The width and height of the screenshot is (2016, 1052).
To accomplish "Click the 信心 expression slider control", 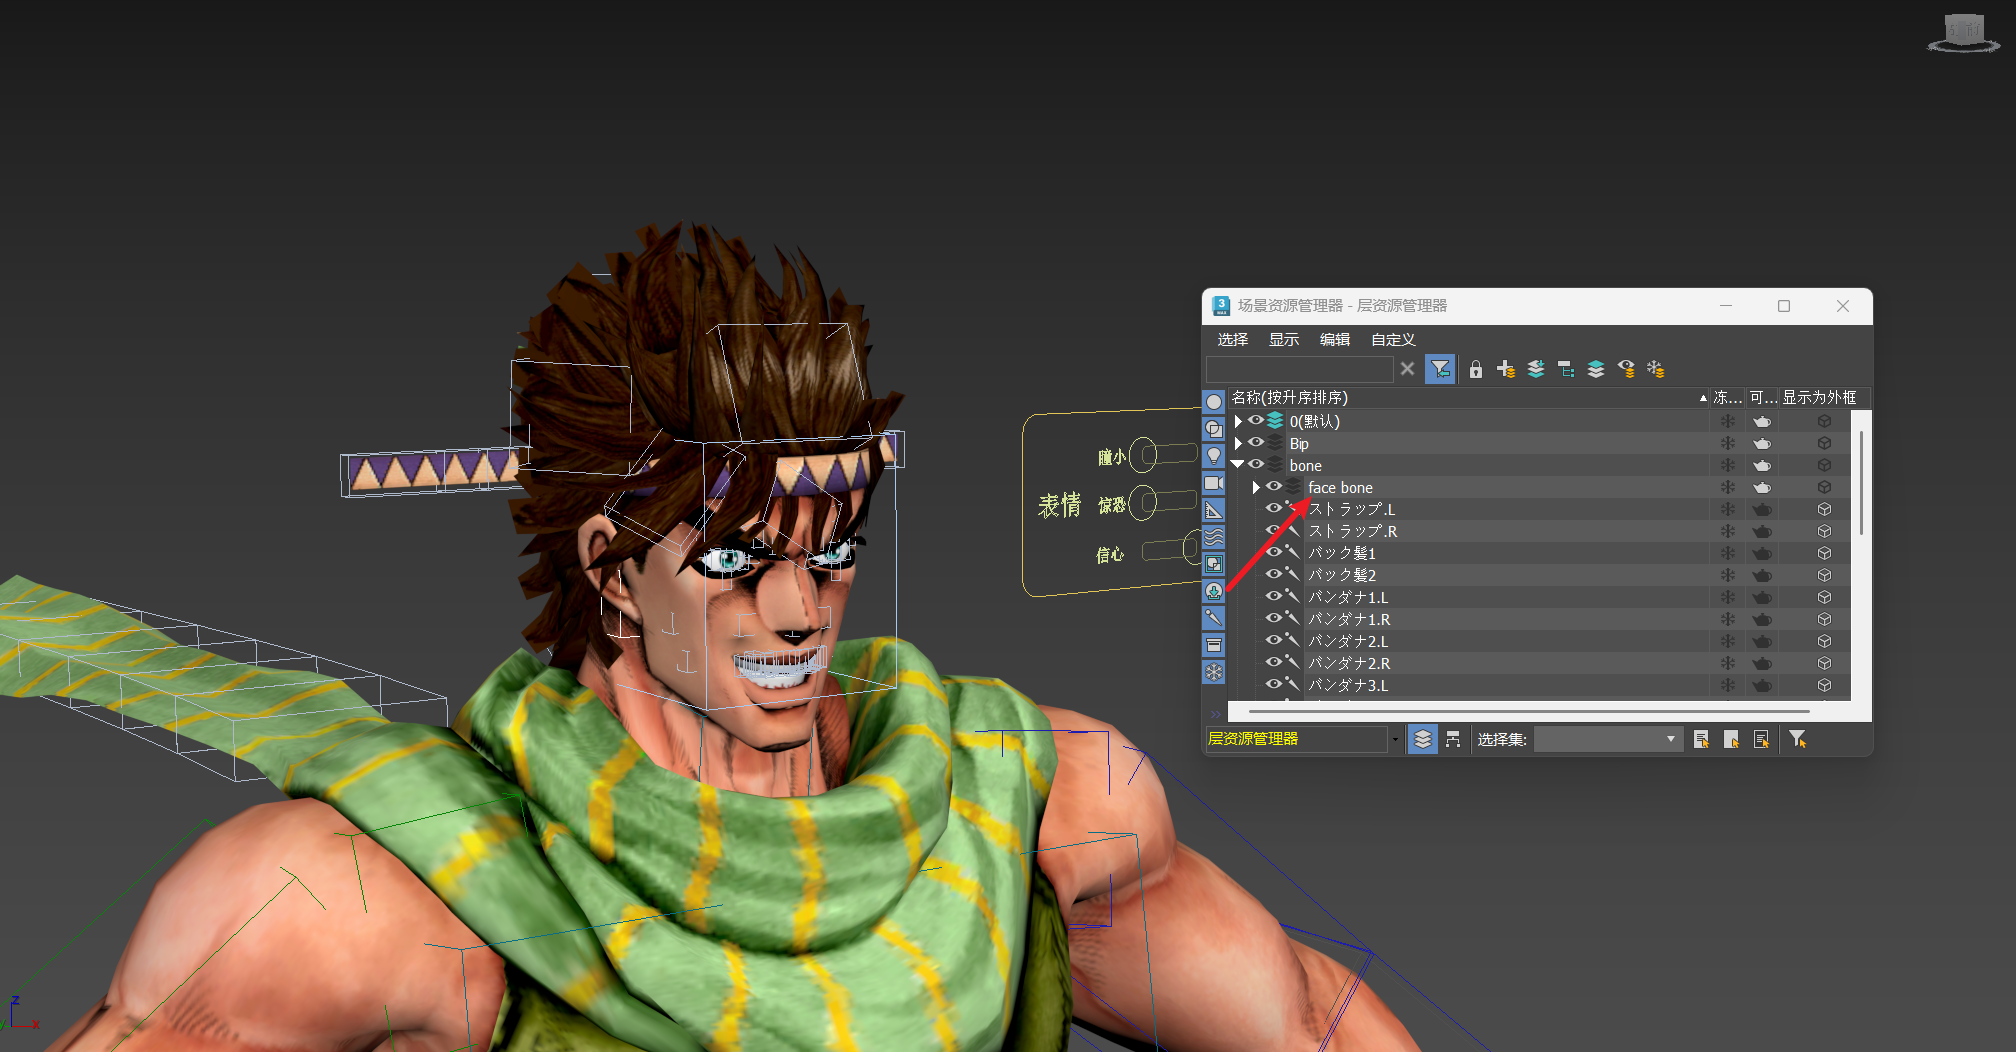I will [1191, 547].
